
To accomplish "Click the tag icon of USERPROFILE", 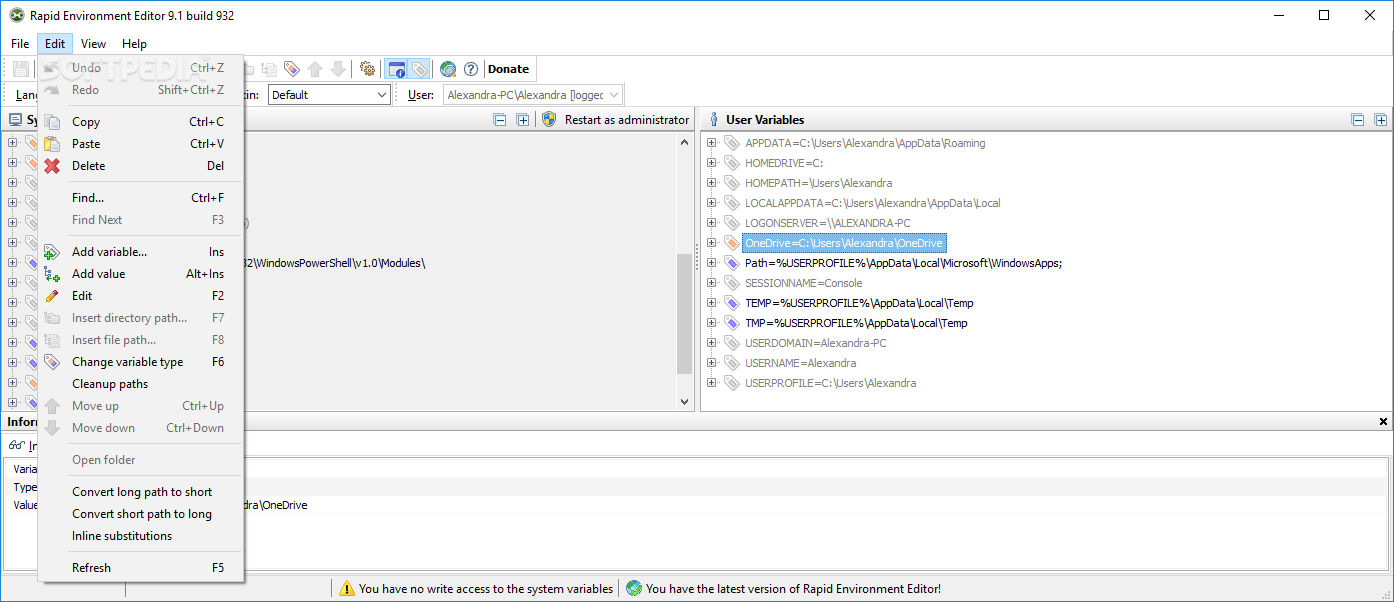I will (732, 383).
